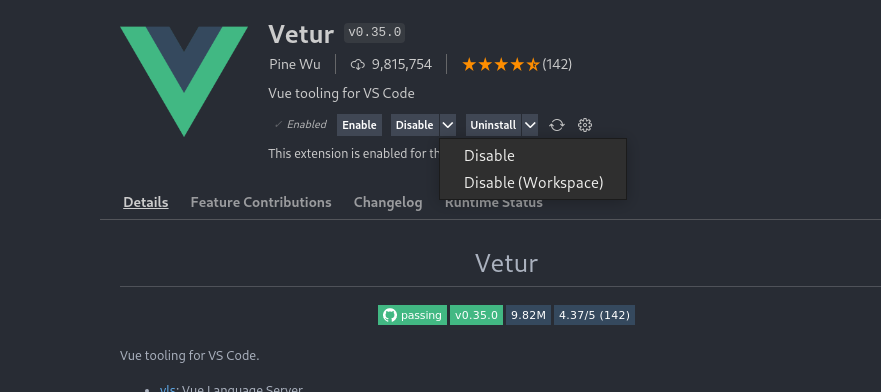Expand the Uninstall dropdown arrow
Viewport: 881px width, 392px height.
pos(530,125)
